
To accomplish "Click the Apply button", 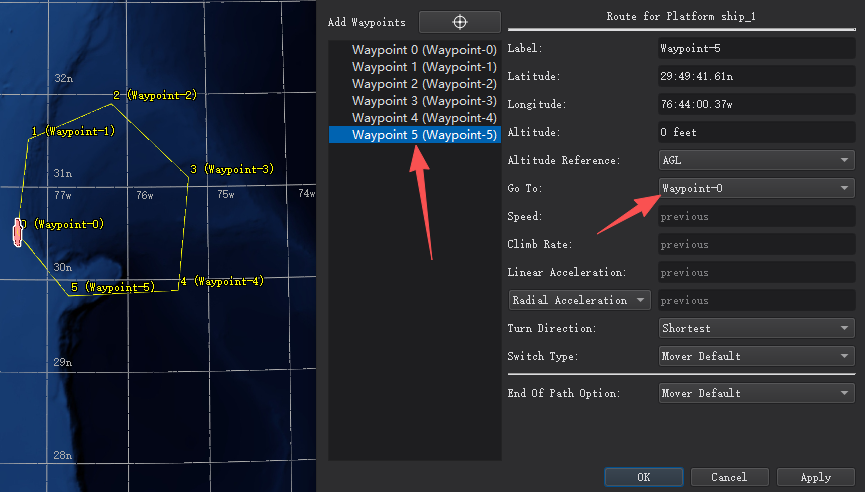I will tap(815, 477).
